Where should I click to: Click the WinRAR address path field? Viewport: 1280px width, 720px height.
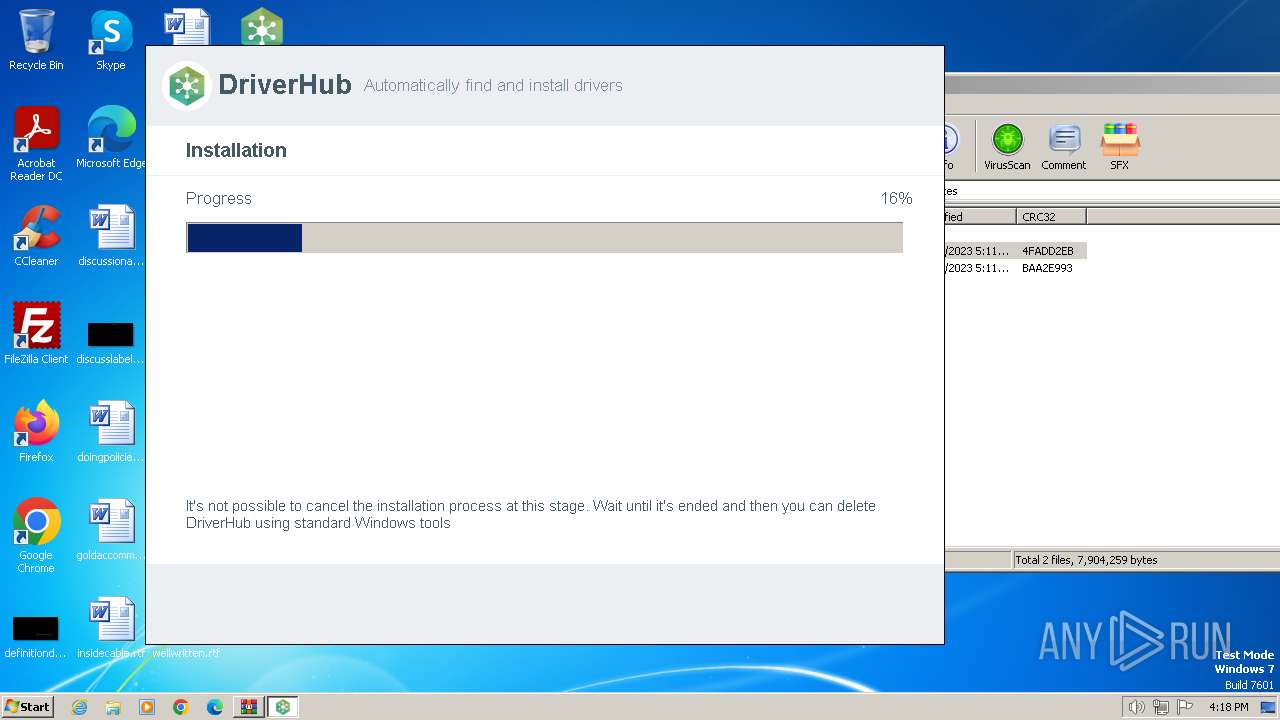[x=1112, y=191]
